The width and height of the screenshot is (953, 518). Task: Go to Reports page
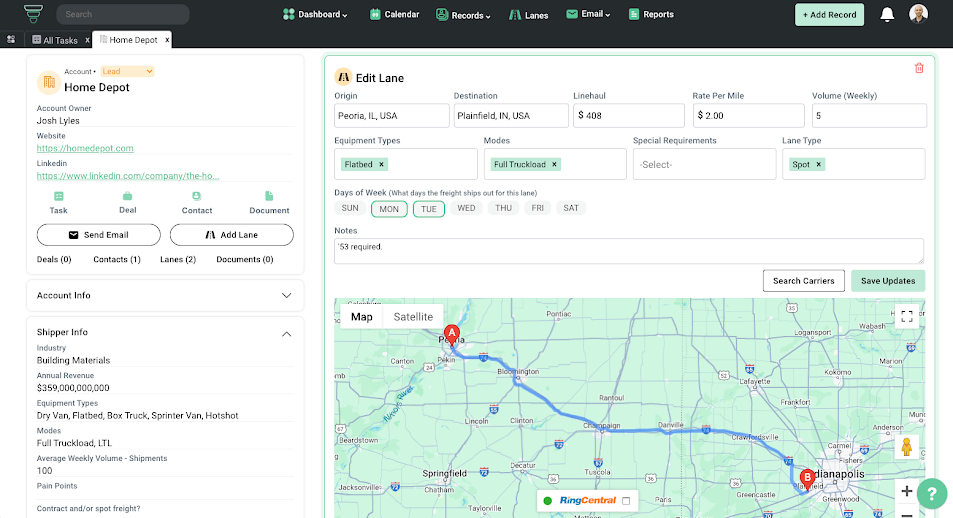coord(651,14)
